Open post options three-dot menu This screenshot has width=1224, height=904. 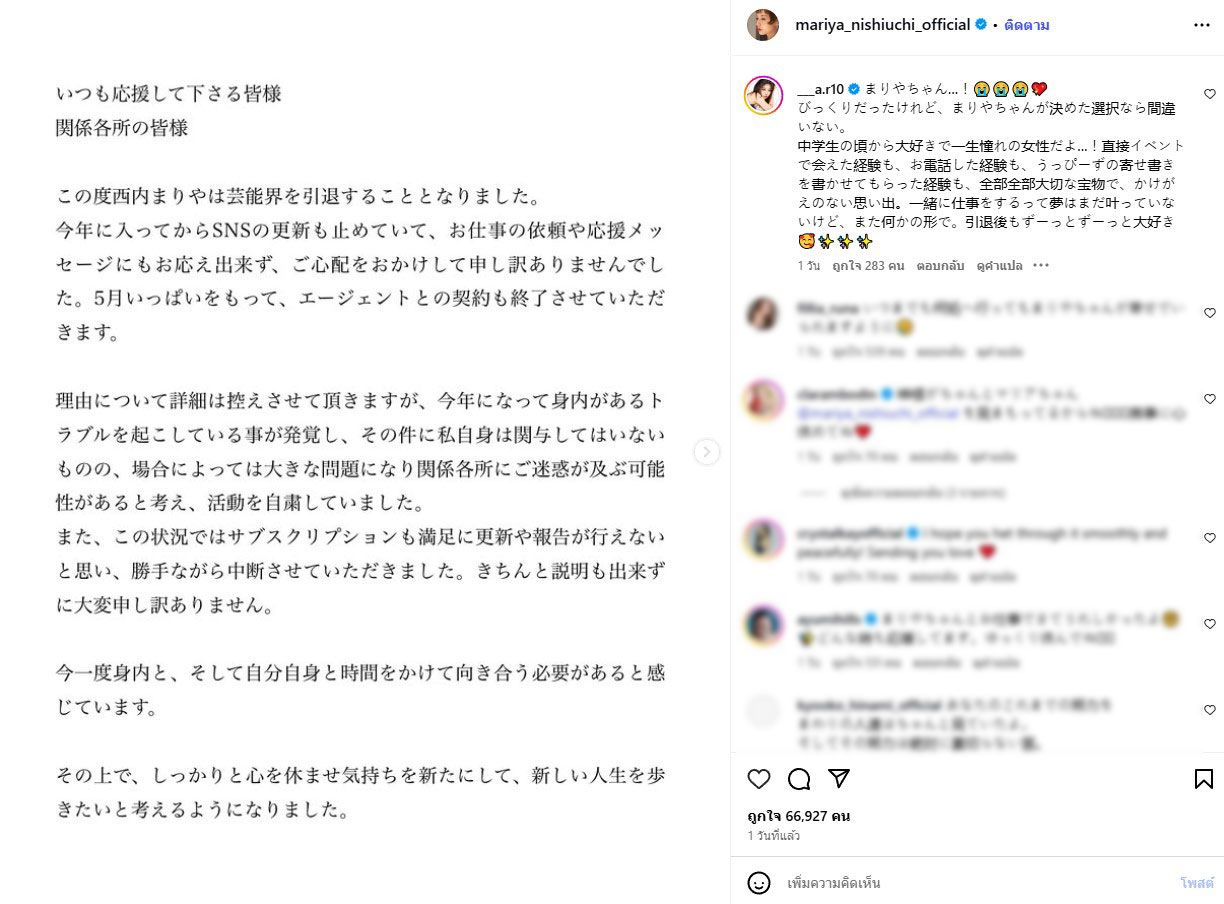pyautogui.click(x=1202, y=25)
